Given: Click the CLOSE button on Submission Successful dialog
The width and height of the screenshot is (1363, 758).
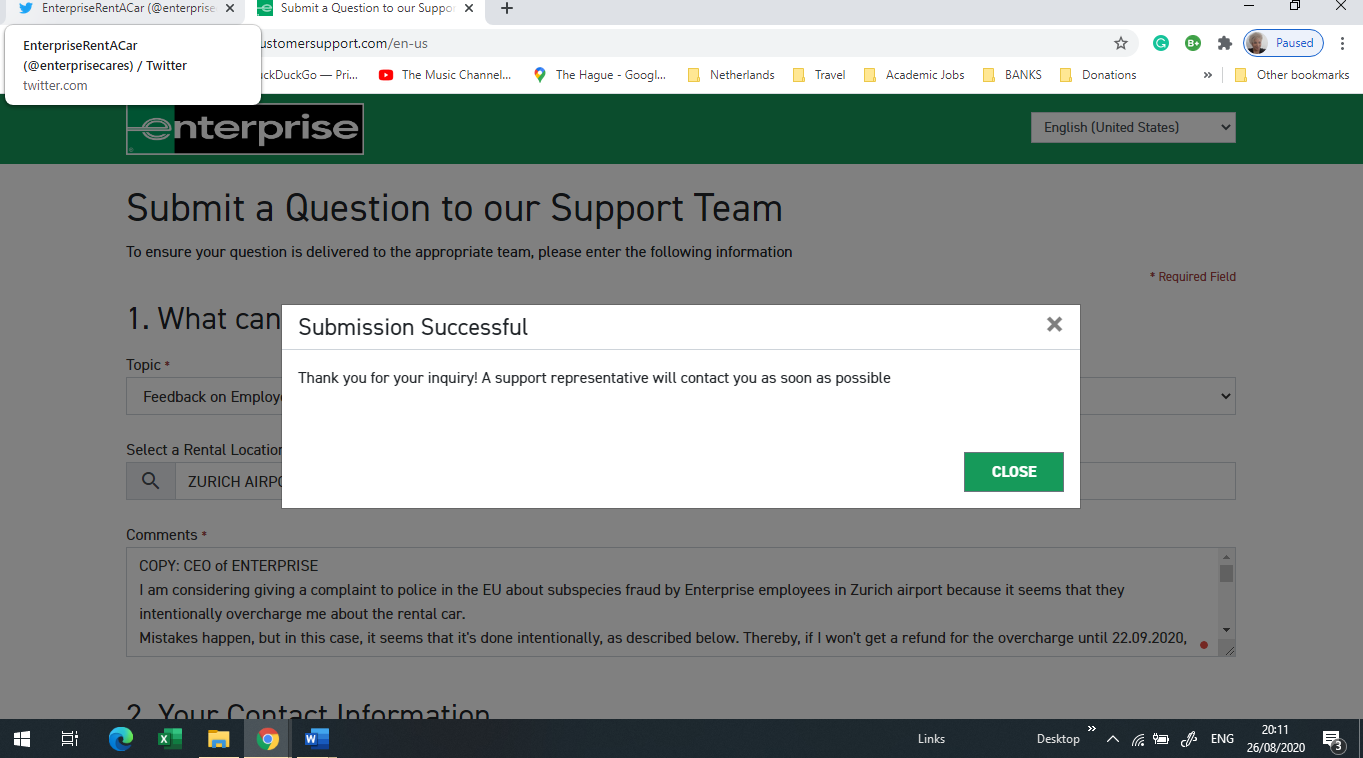Looking at the screenshot, I should (1013, 471).
